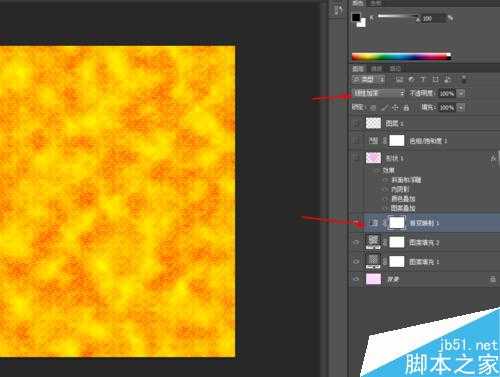
Task: Click the pattern fill 1 mask thumbnail
Action: [397, 261]
